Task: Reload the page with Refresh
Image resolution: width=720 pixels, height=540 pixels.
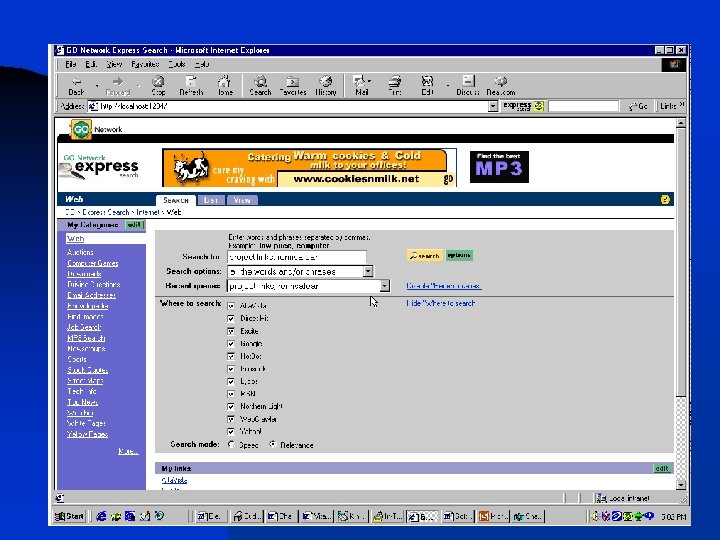Action: pyautogui.click(x=191, y=86)
